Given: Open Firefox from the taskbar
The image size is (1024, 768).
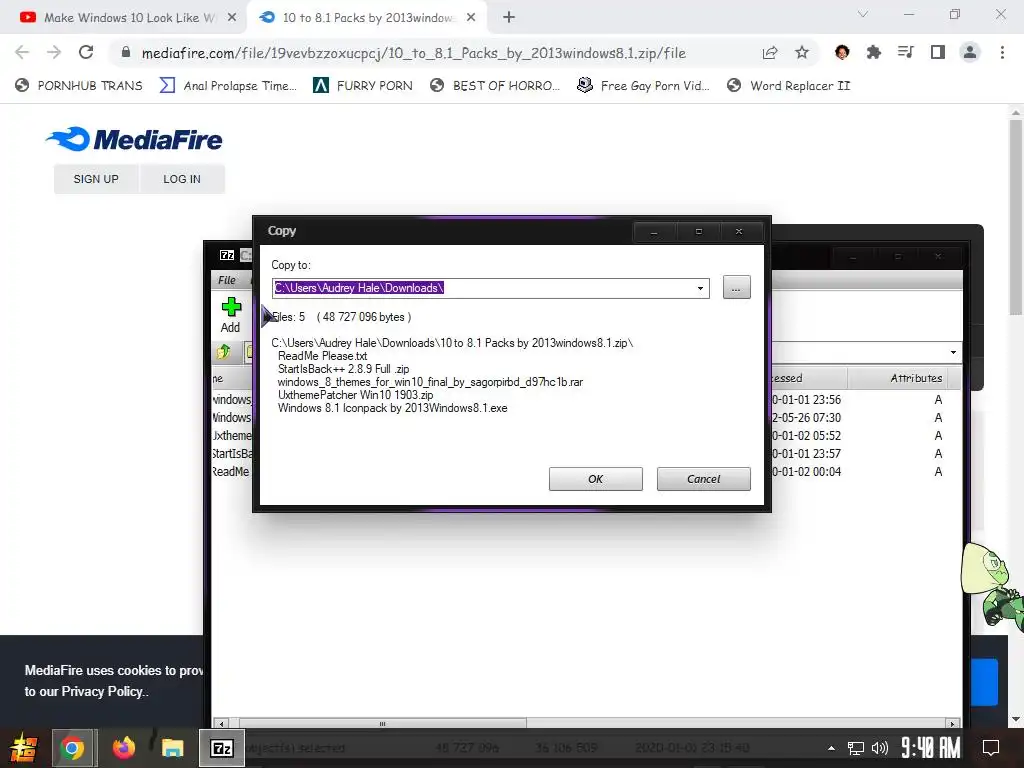Looking at the screenshot, I should click(123, 748).
